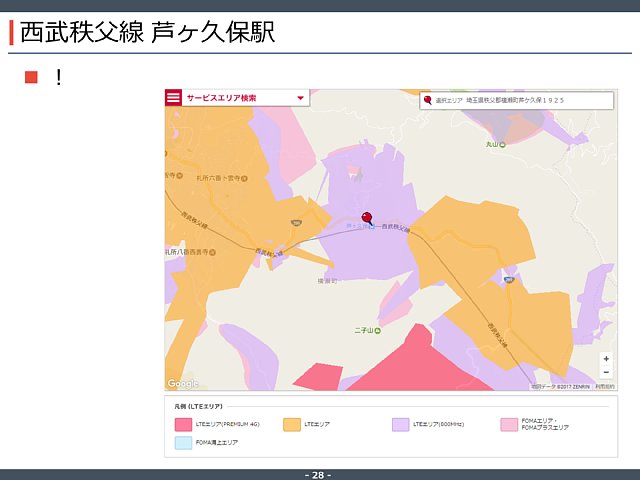Click the red pin icon in the search box
Screen dimensions: 640x480
tap(427, 100)
